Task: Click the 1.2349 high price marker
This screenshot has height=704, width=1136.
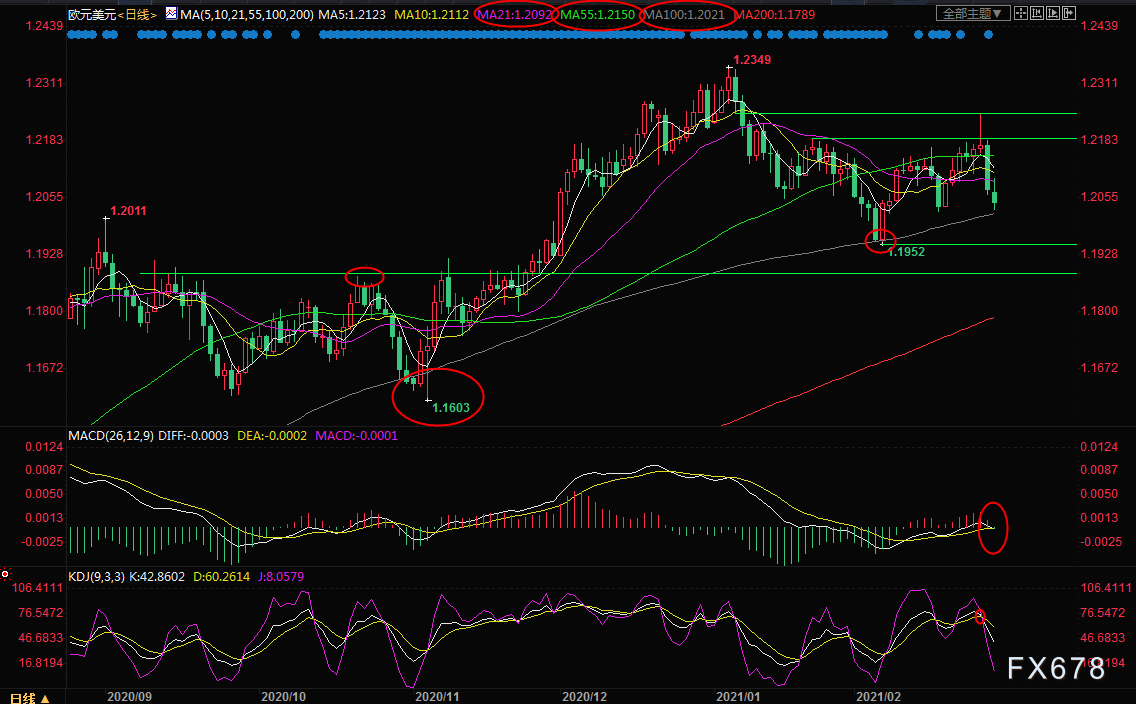Action: coord(752,59)
